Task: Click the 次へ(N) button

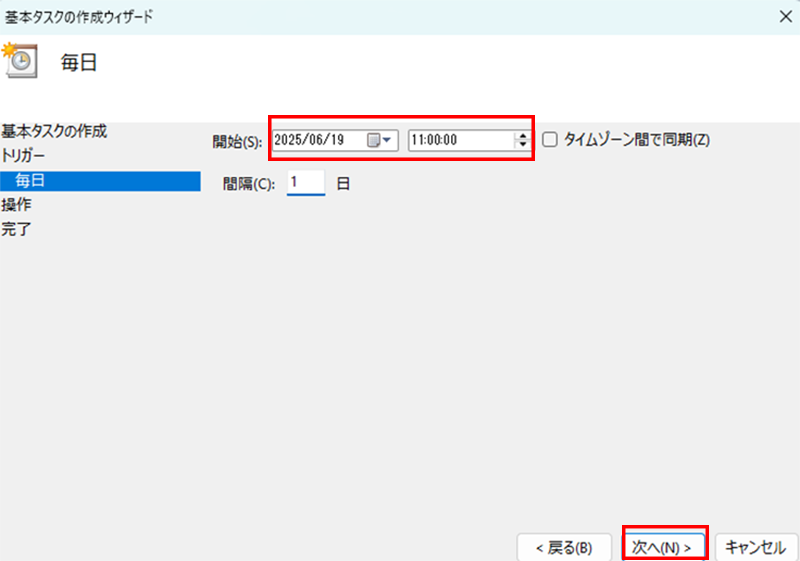Action: (664, 547)
